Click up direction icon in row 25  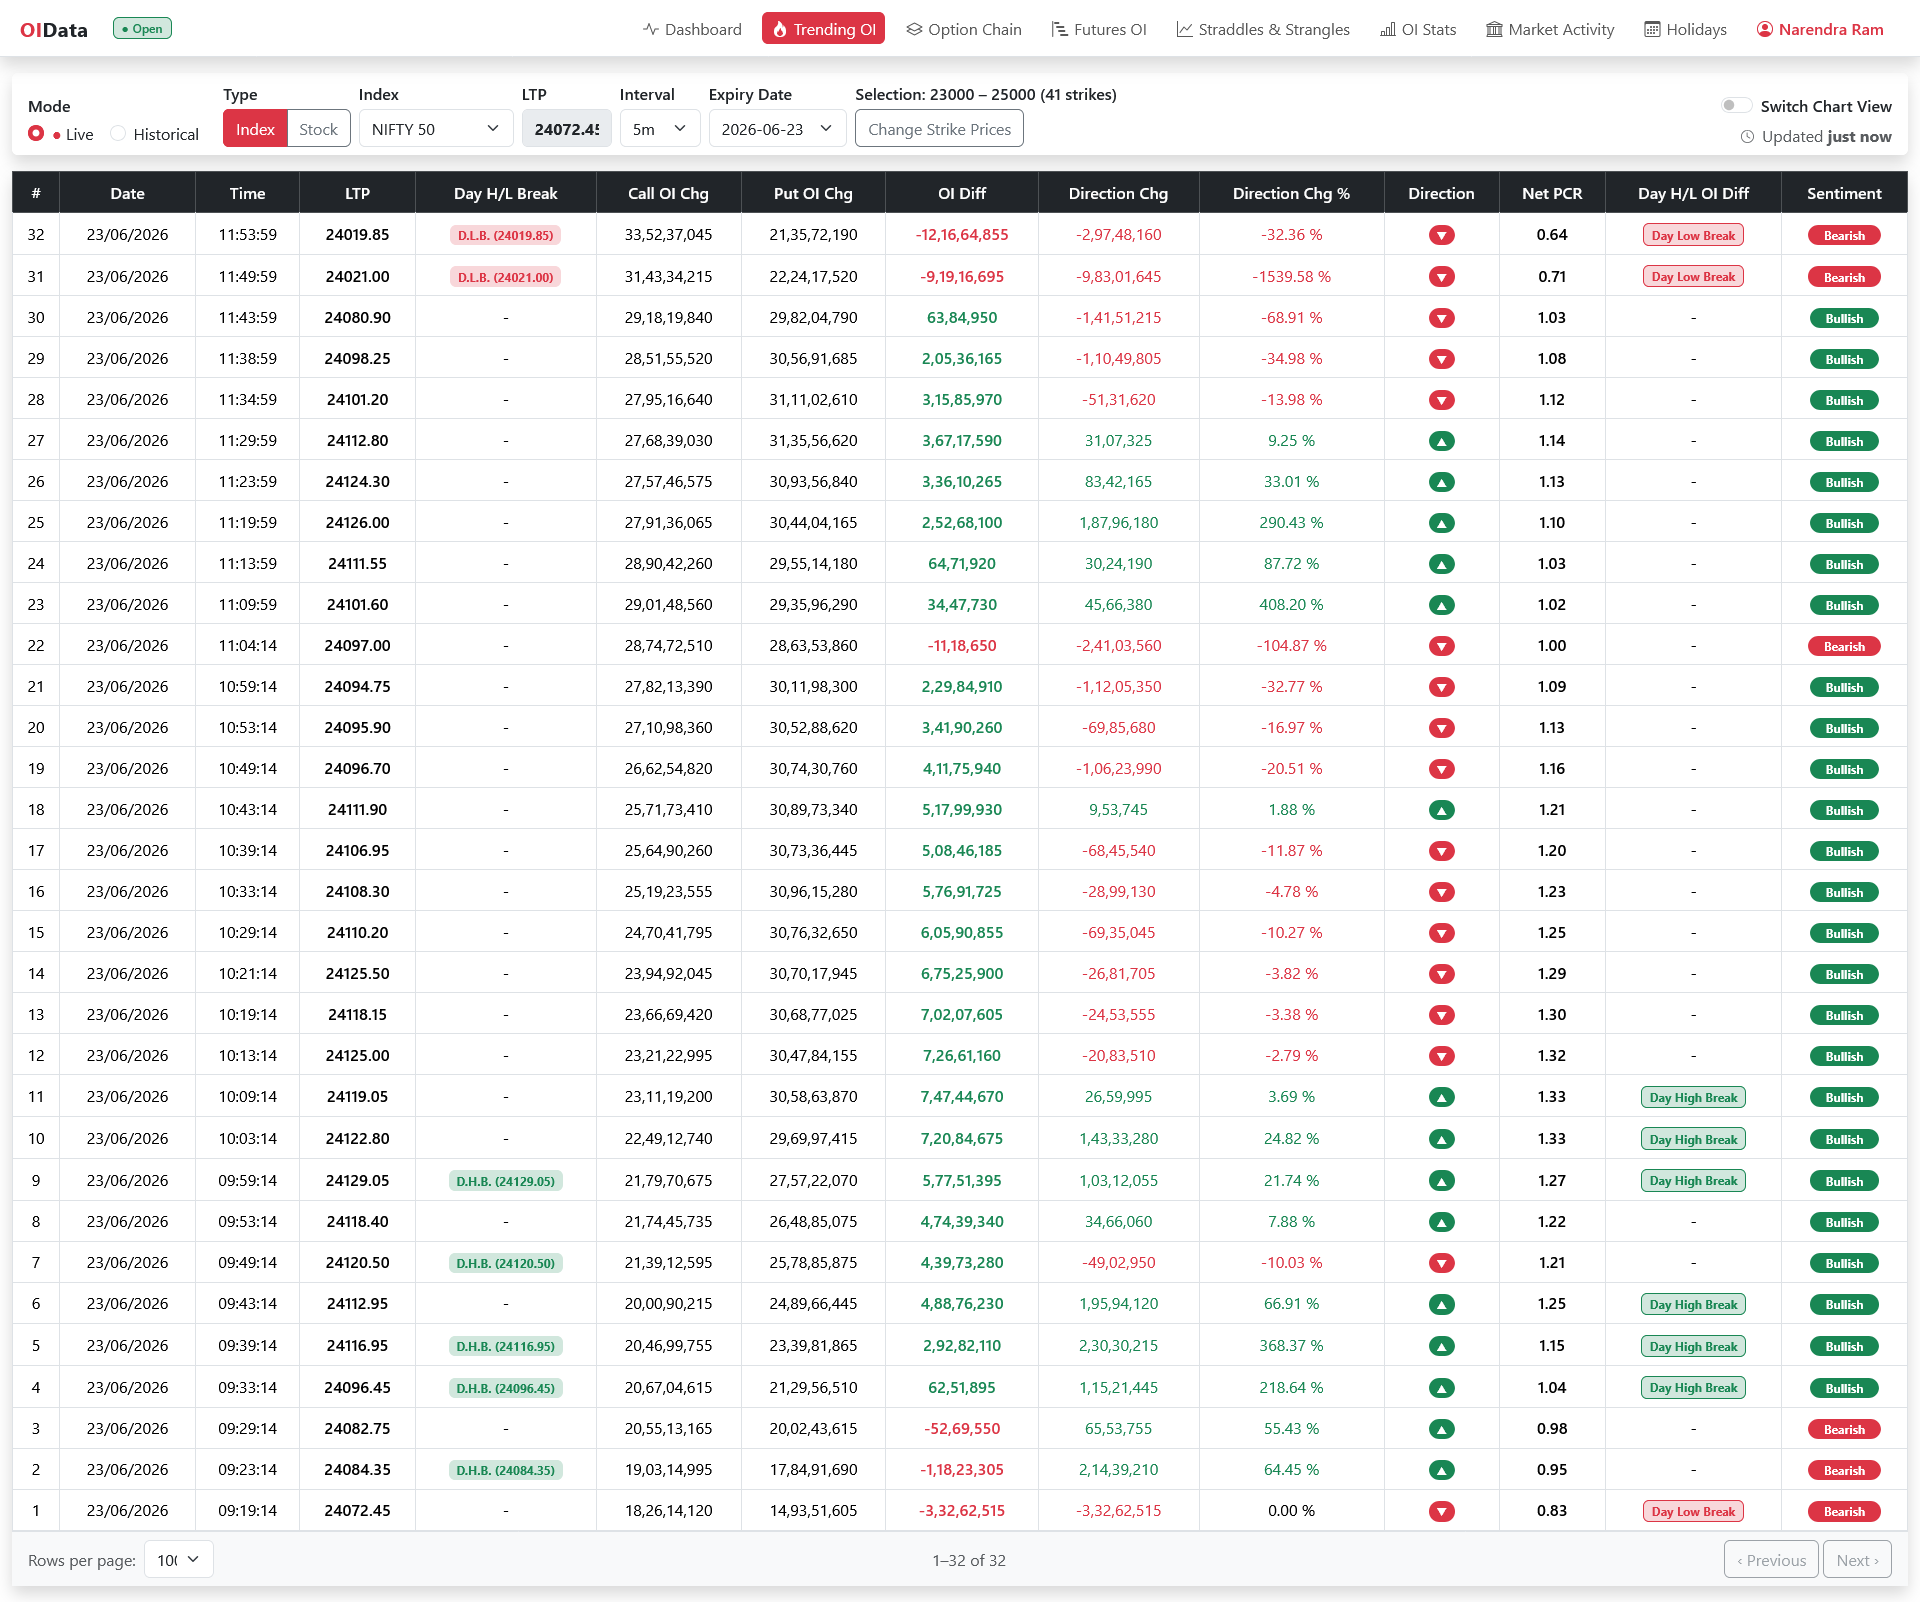[x=1441, y=523]
